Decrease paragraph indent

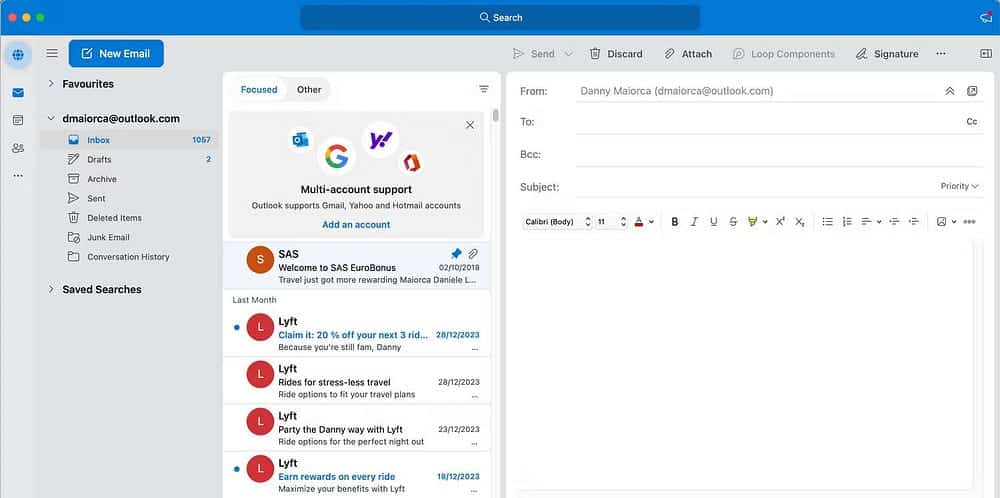click(894, 222)
